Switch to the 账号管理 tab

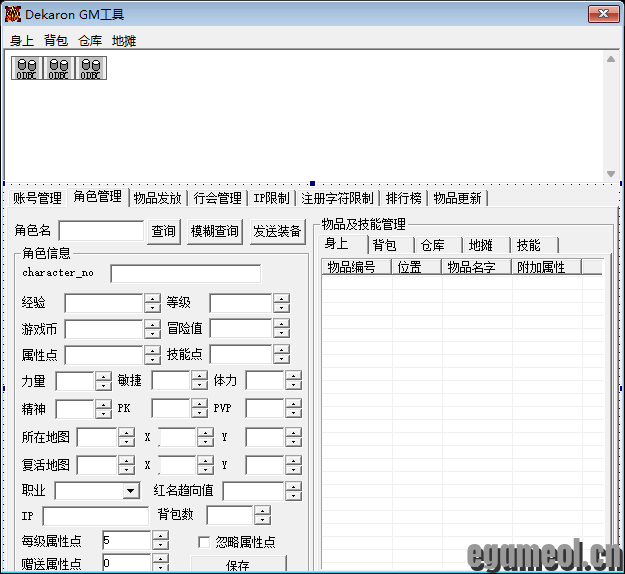coord(37,198)
